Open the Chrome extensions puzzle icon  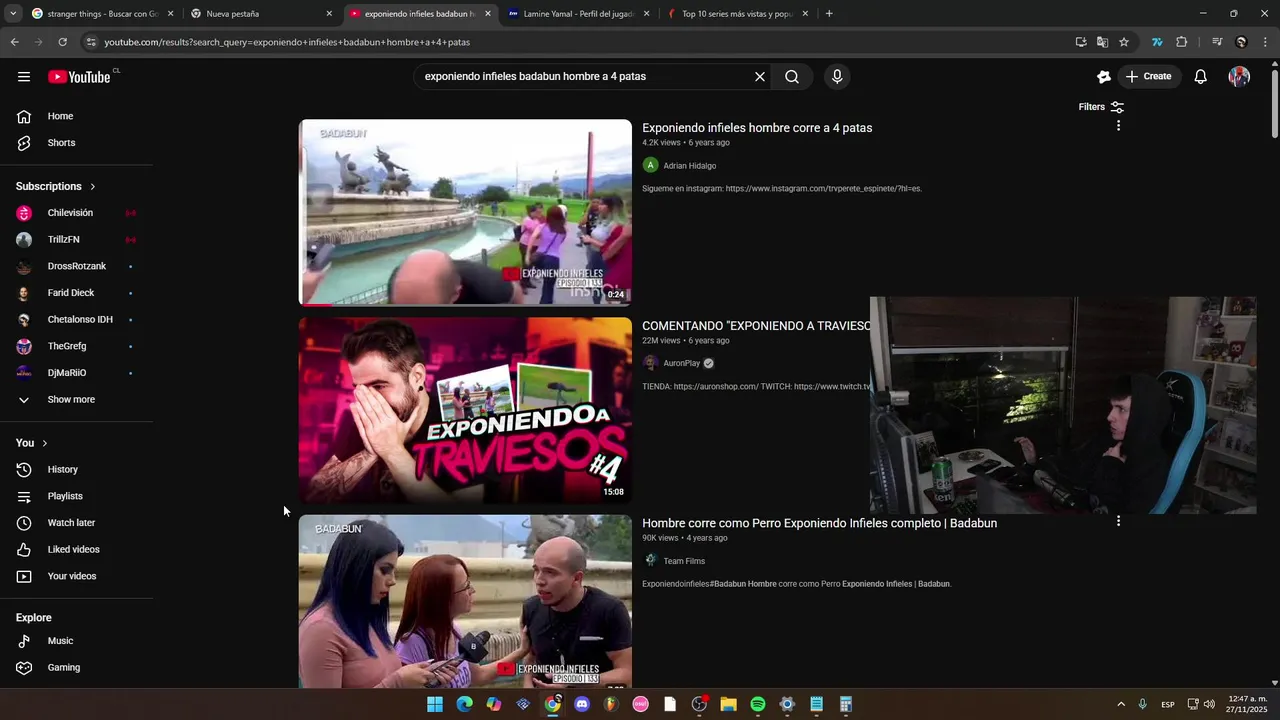(x=1181, y=42)
